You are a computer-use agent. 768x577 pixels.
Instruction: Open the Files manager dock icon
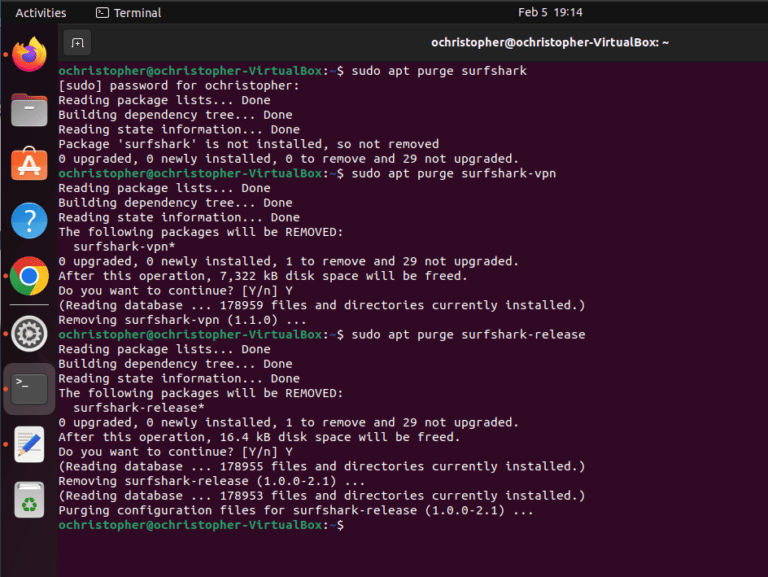click(x=29, y=110)
